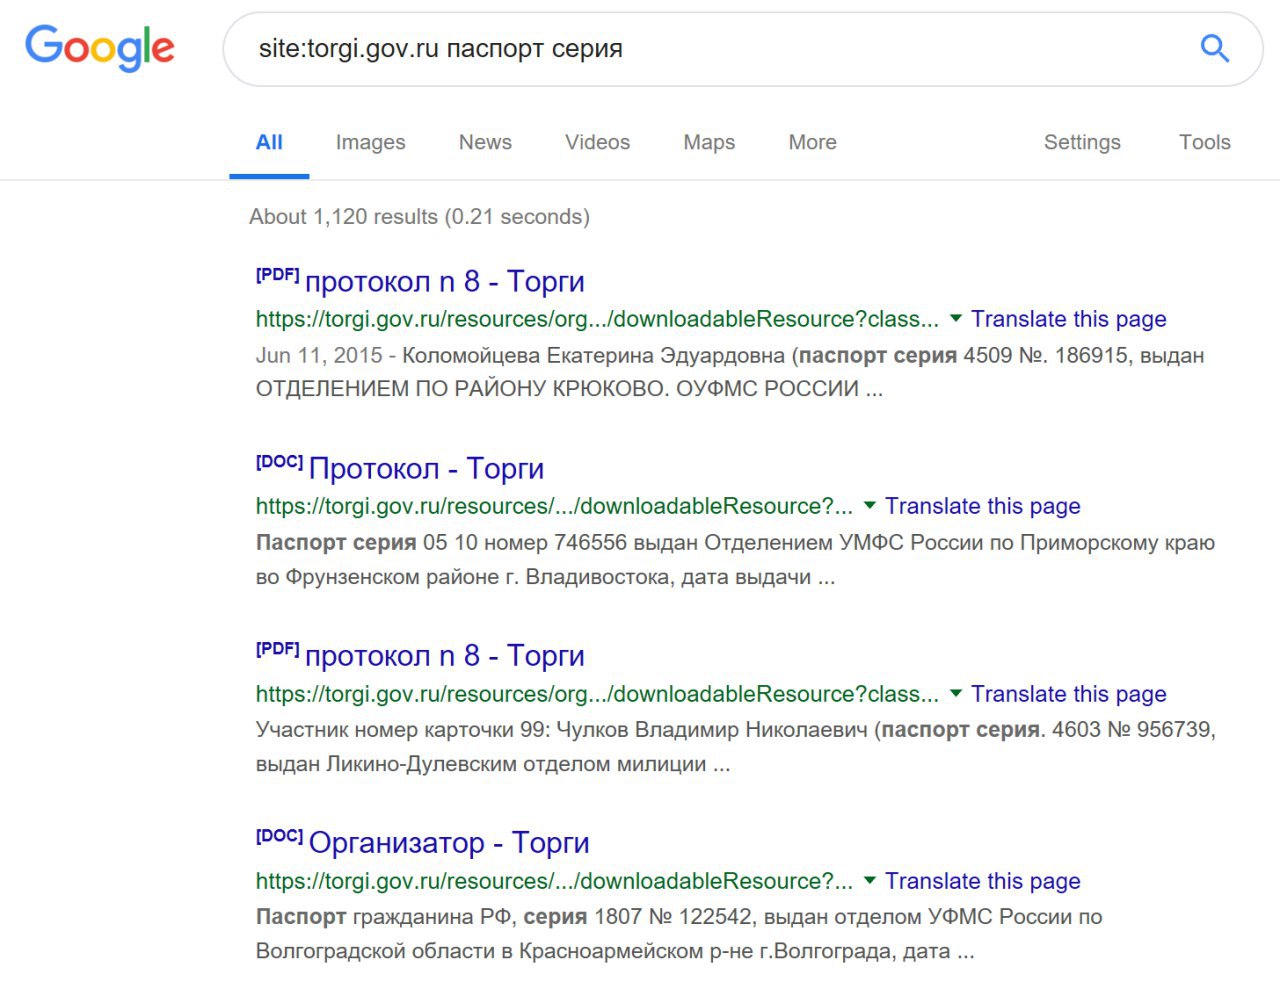Open the 'Протокол - Торги' DOC result
Viewport: 1280px width, 996px height.
427,469
